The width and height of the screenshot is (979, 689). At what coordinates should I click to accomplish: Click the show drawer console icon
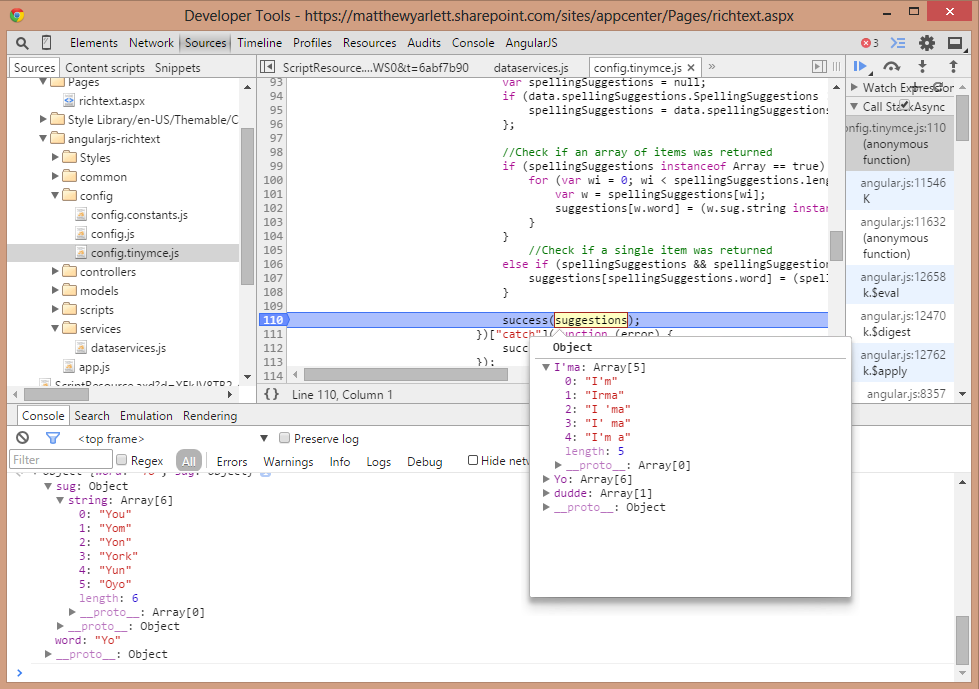point(898,43)
